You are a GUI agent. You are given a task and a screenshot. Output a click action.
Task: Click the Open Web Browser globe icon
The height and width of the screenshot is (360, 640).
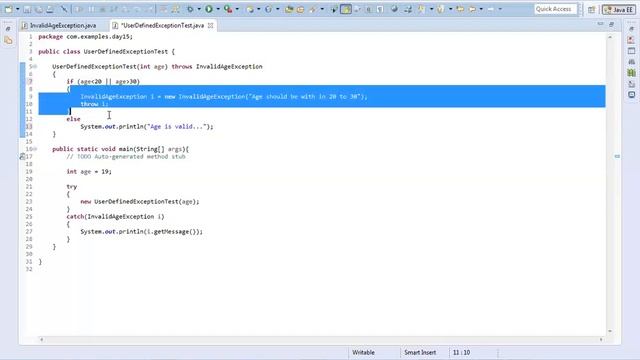[394, 9]
